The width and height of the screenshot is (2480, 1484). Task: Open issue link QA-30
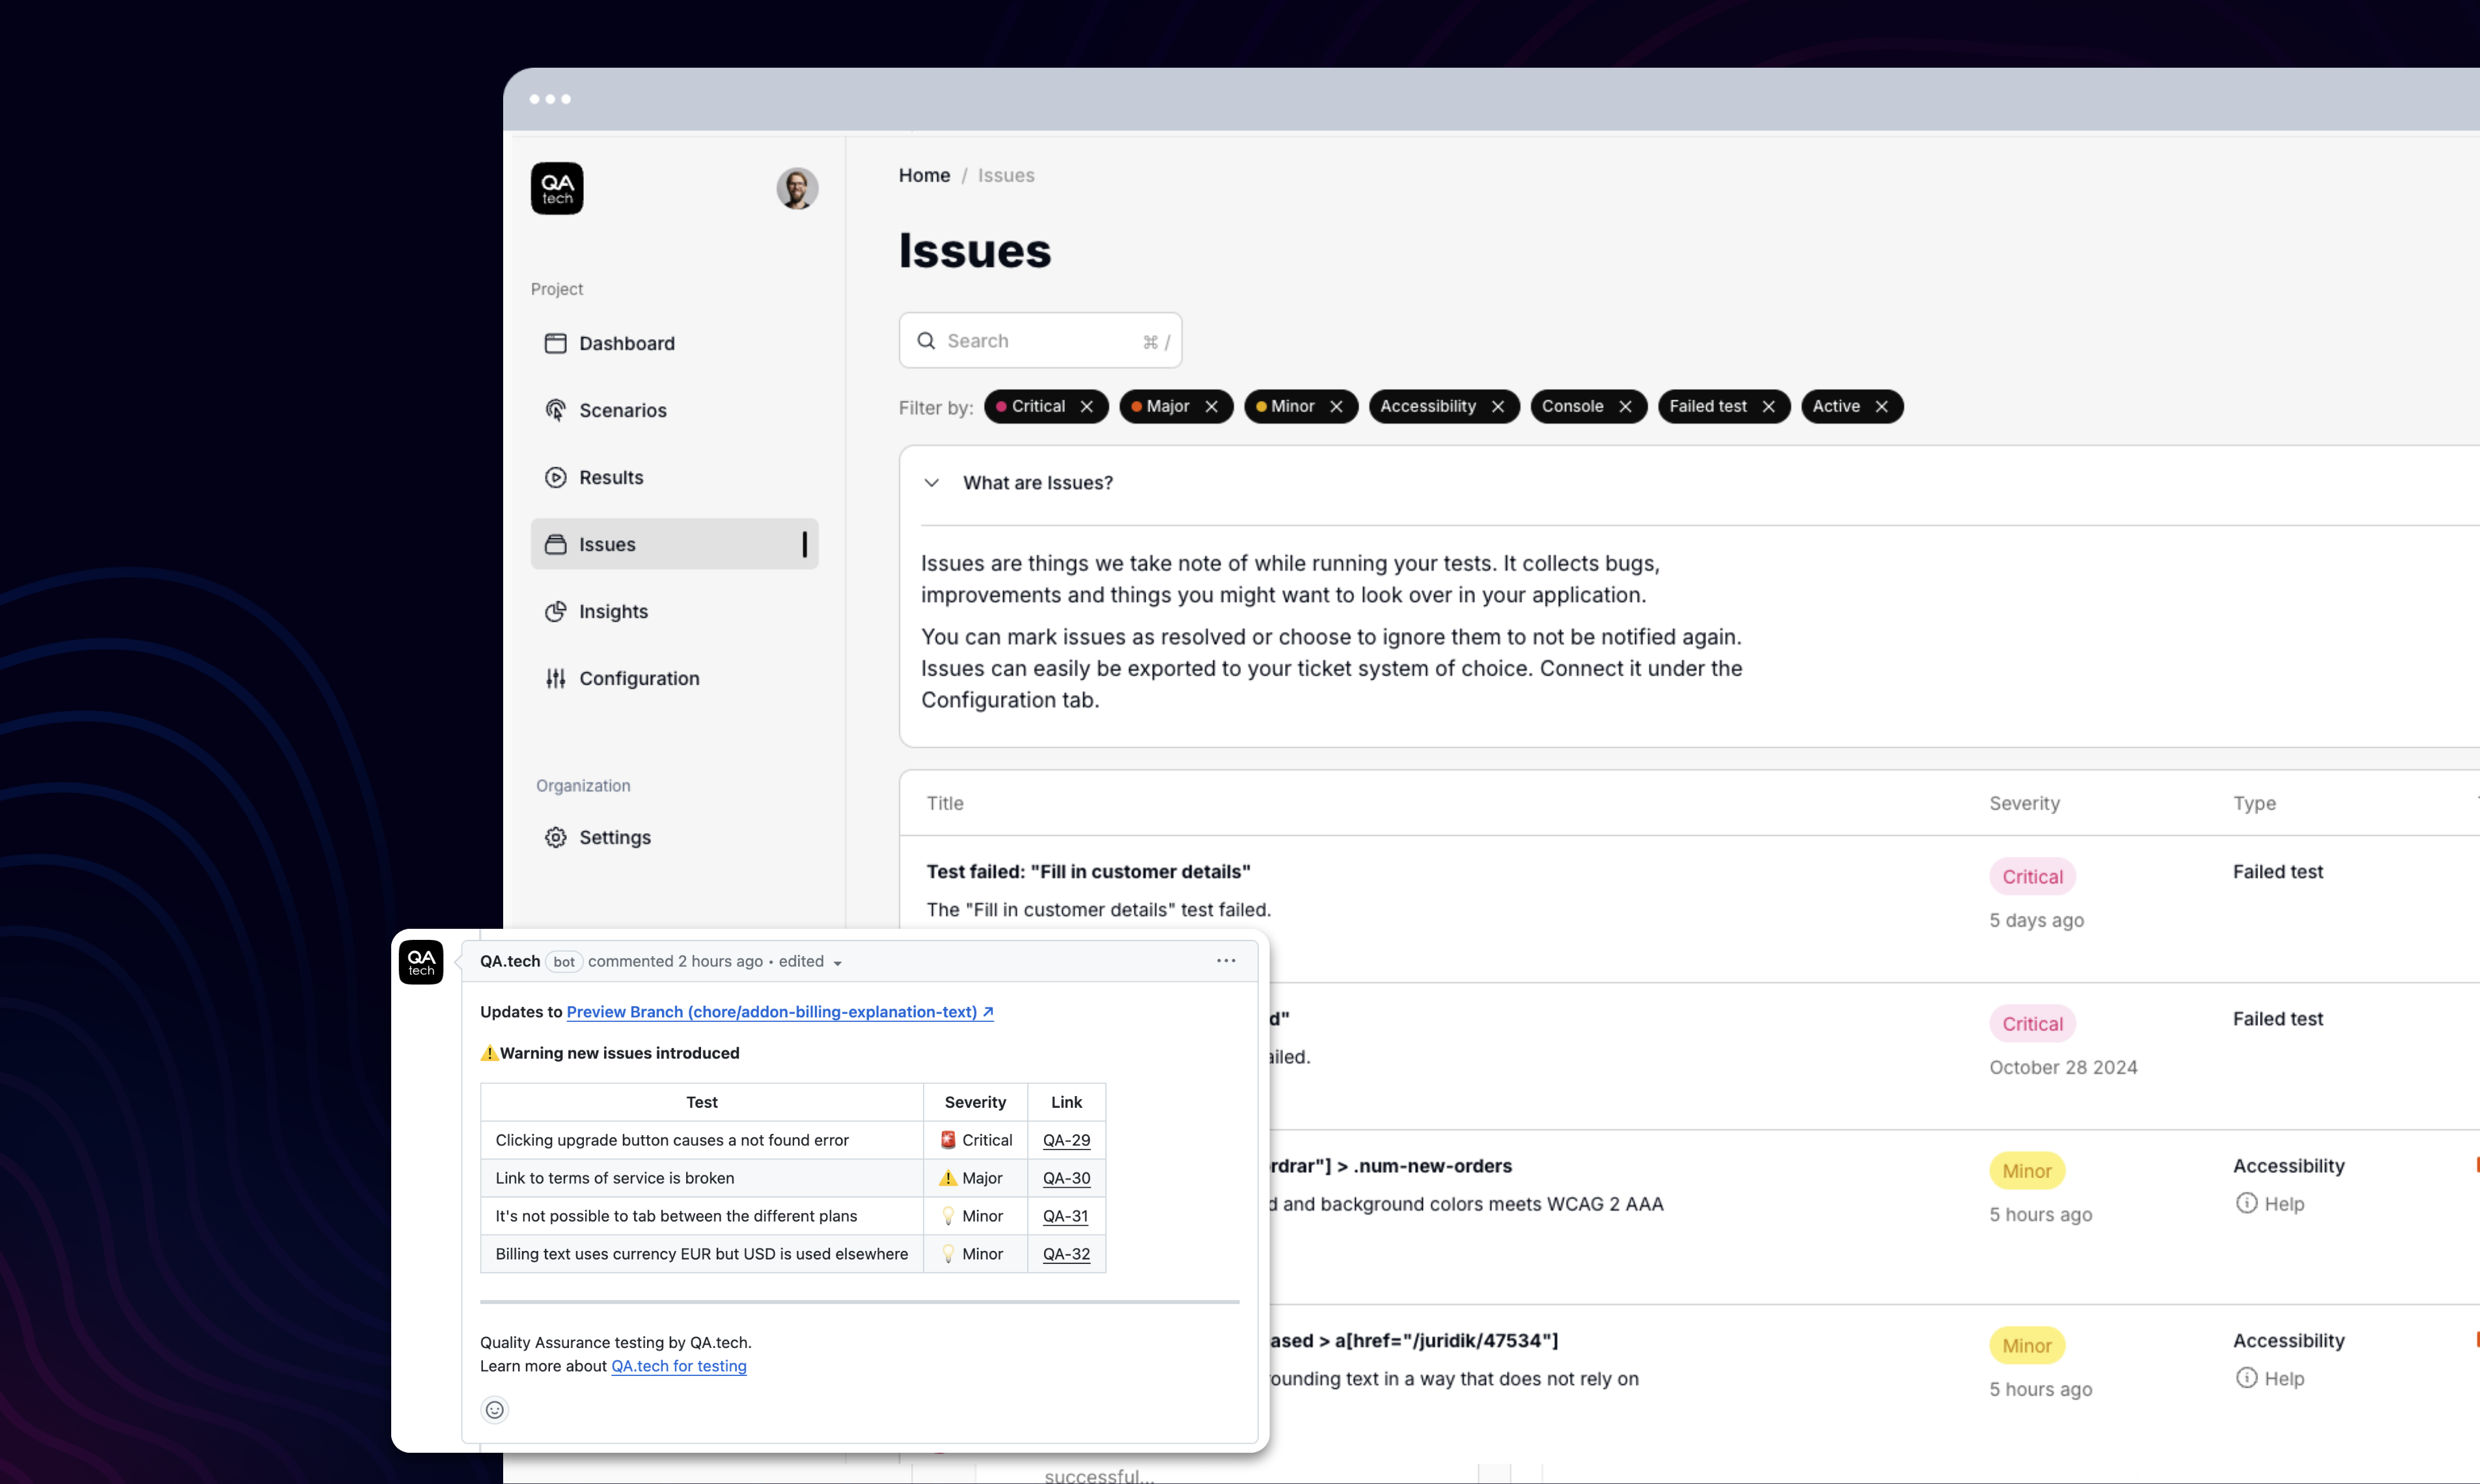tap(1066, 1178)
